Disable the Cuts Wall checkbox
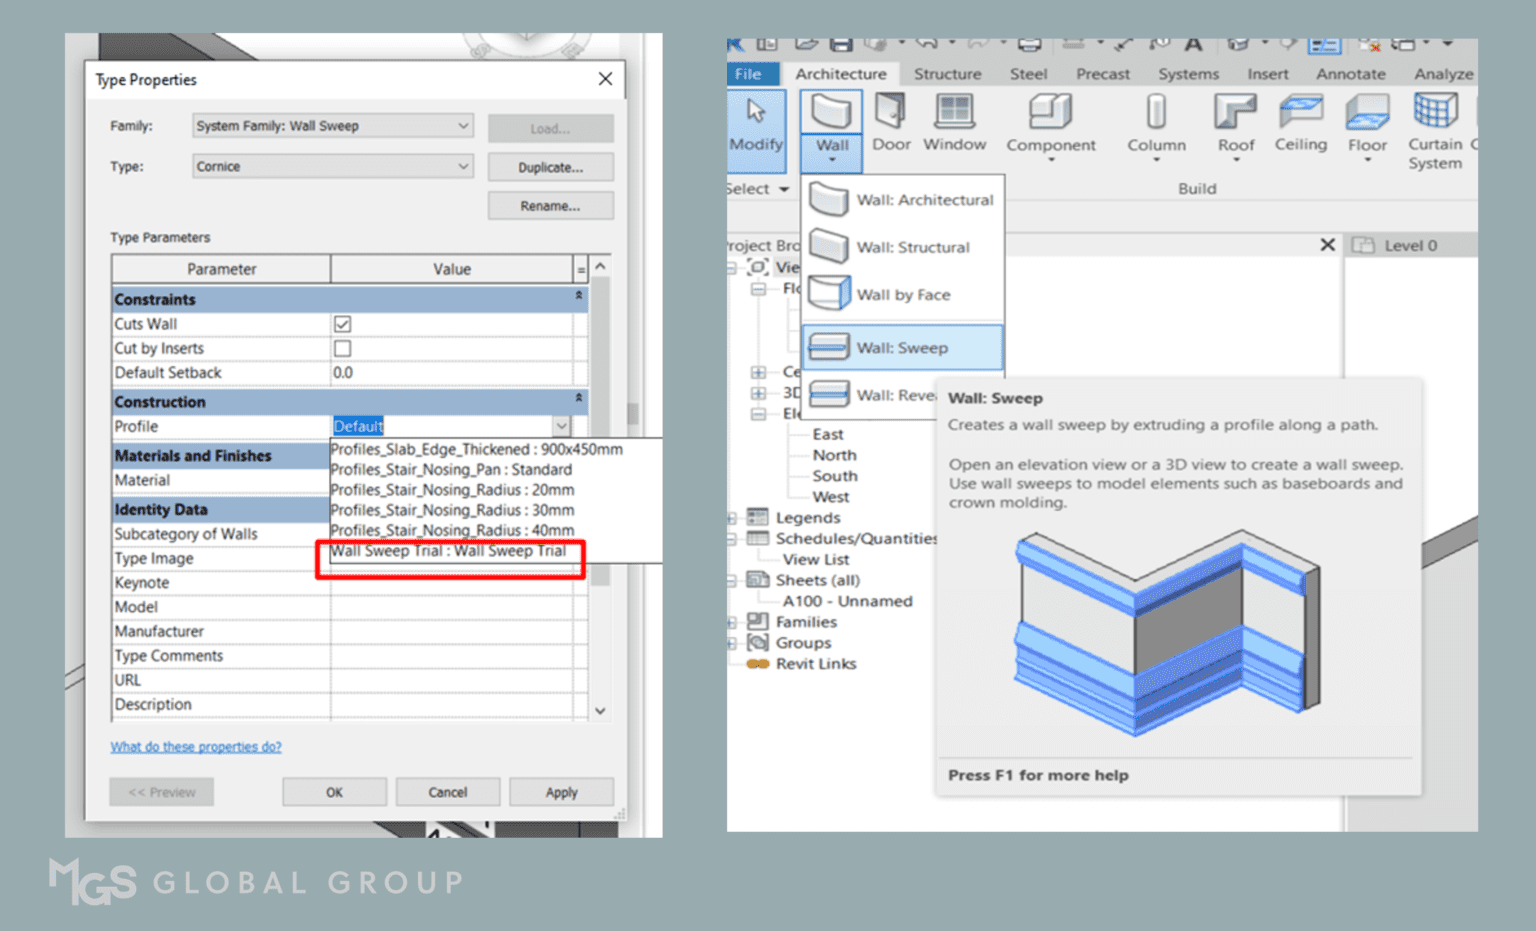Screen dimensions: 1536x931 click(342, 324)
